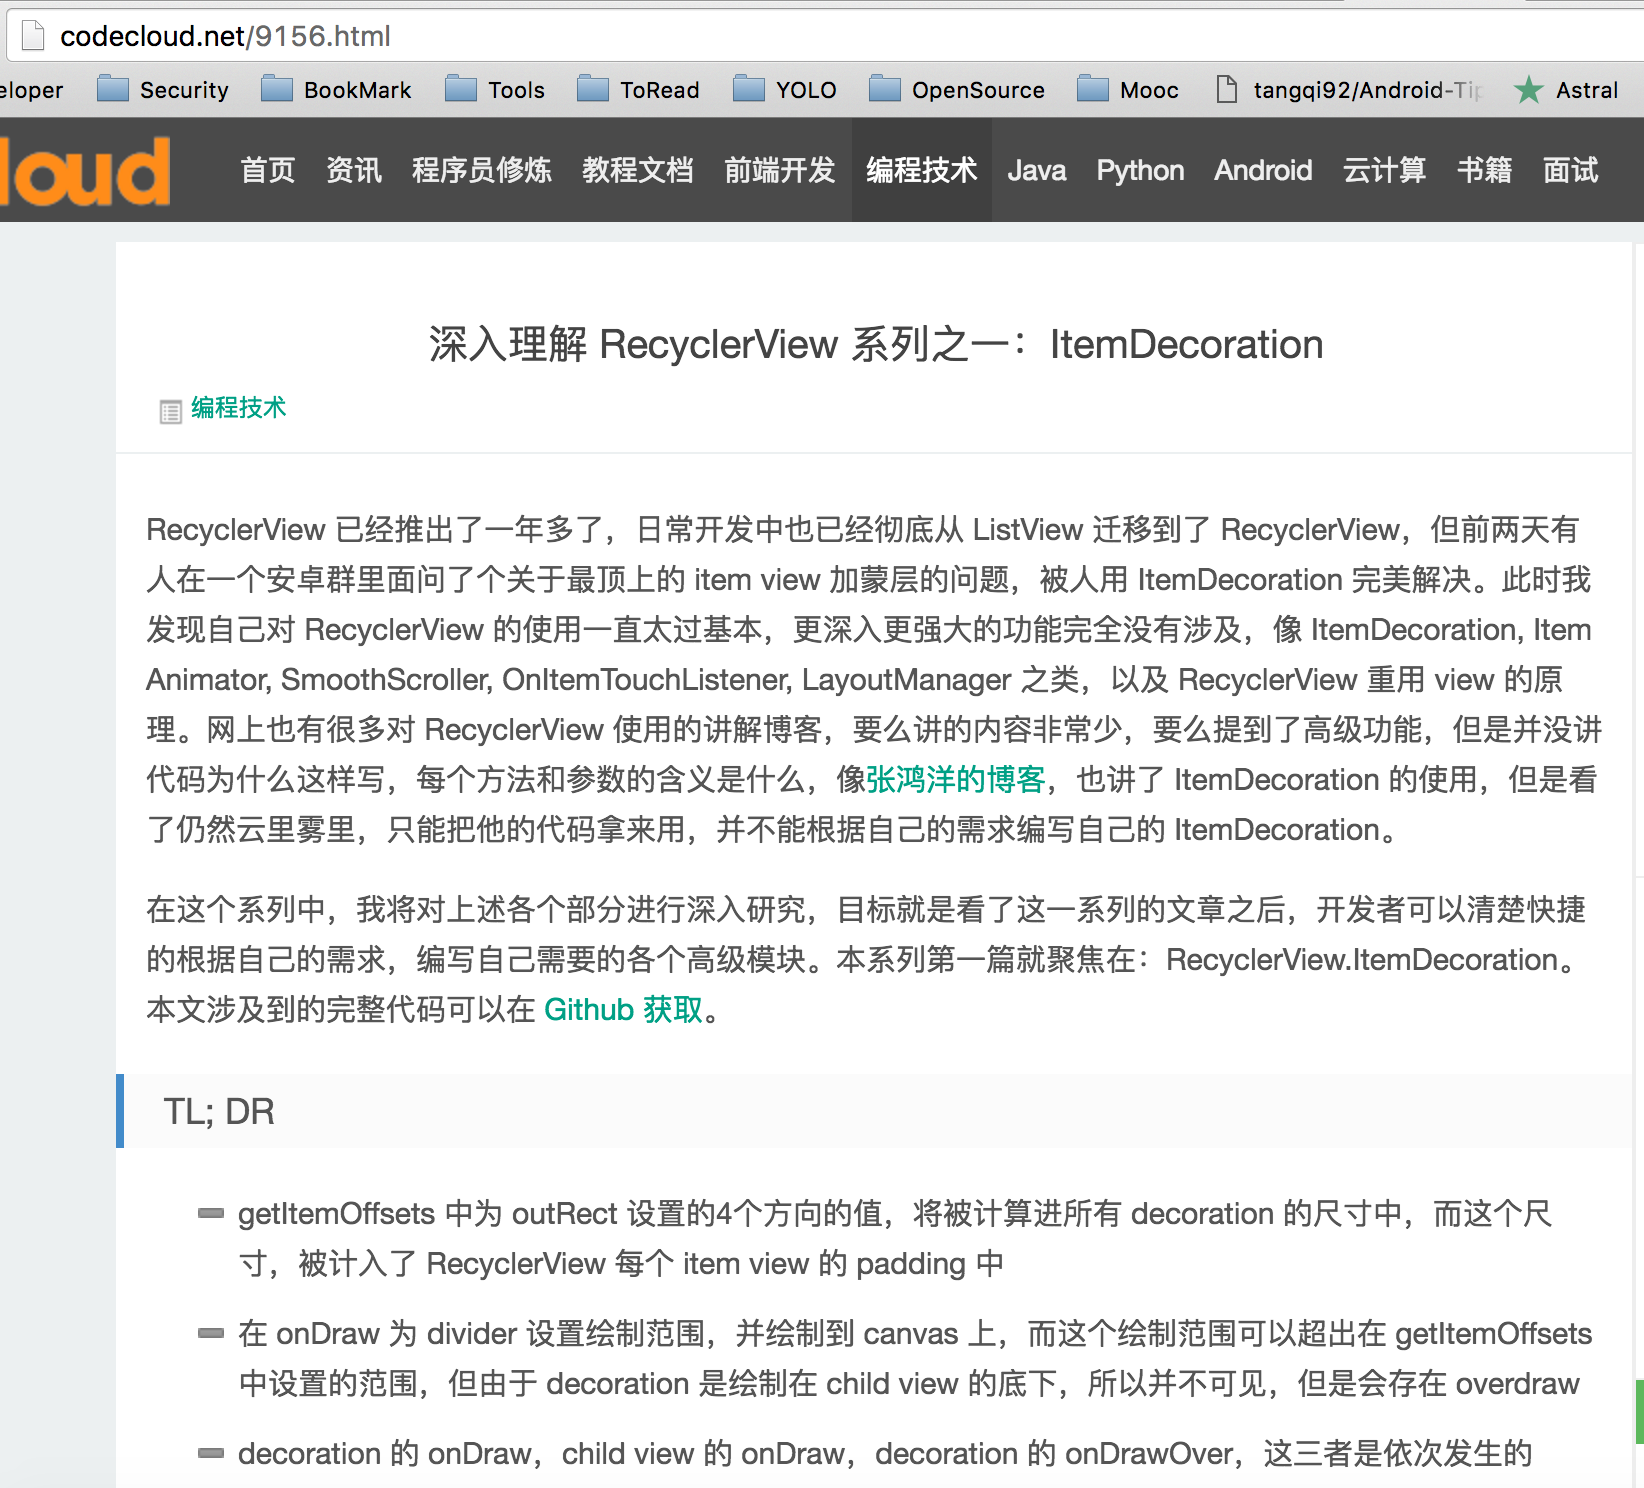Follow the Github 获取 link
1644x1488 pixels.
623,1010
